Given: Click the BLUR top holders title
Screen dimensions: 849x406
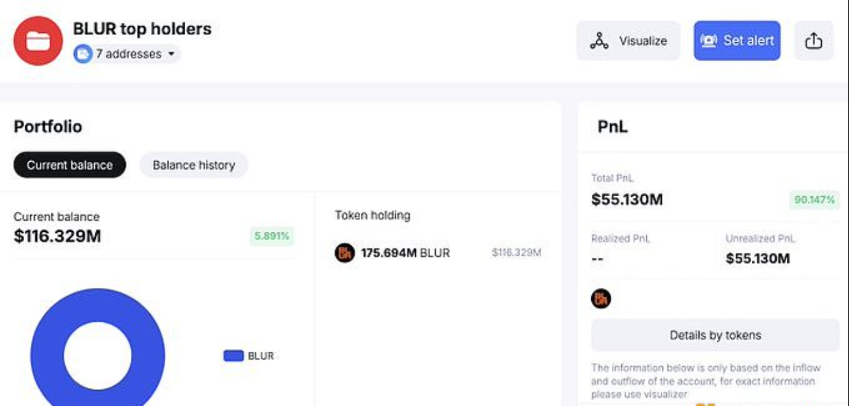Looking at the screenshot, I should (x=142, y=29).
